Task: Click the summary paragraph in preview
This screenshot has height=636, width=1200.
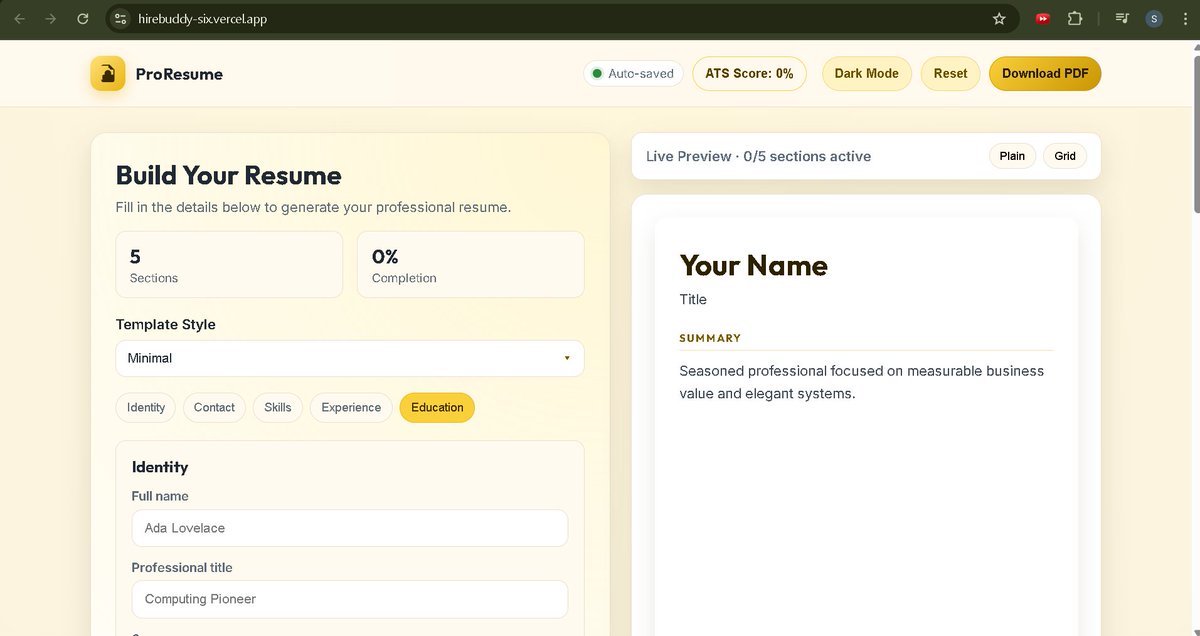Action: [862, 382]
